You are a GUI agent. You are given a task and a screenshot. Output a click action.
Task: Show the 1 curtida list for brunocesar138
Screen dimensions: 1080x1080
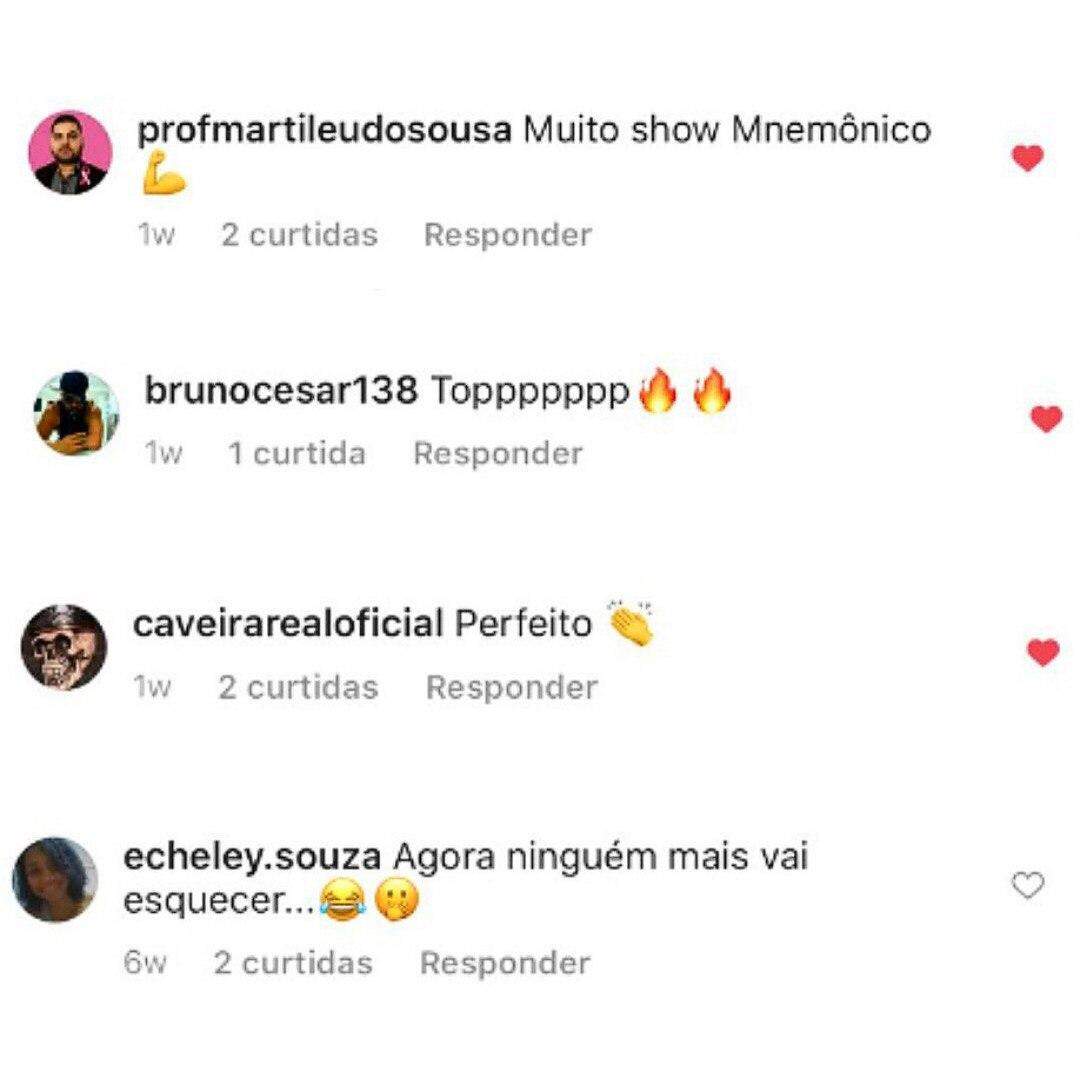point(297,454)
